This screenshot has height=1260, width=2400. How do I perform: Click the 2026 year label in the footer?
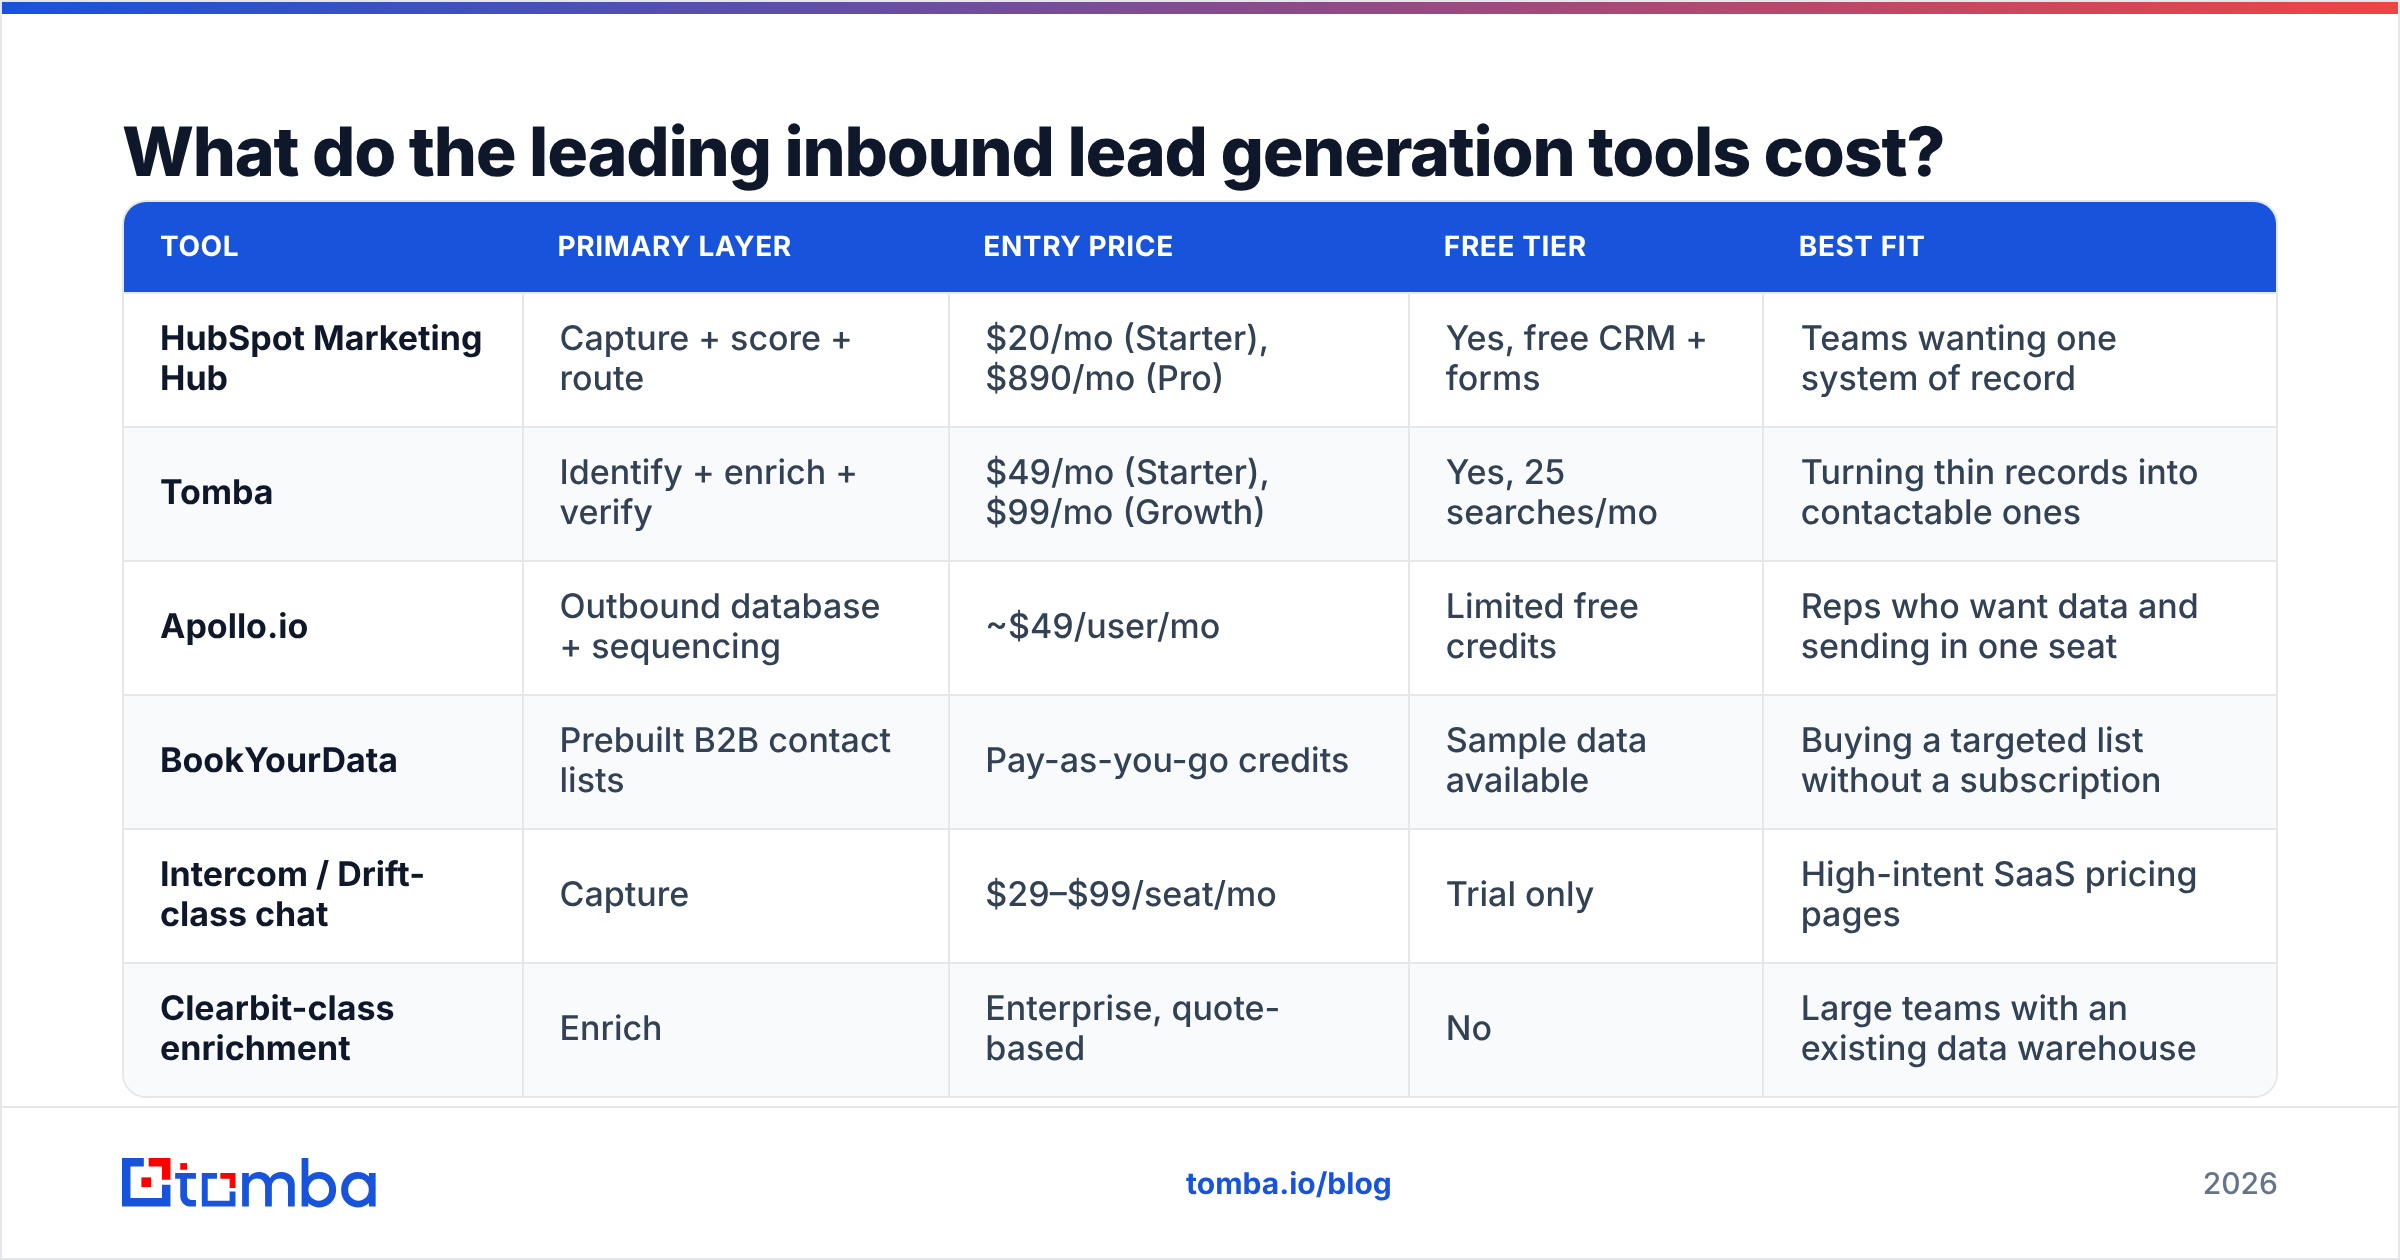2240,1184
